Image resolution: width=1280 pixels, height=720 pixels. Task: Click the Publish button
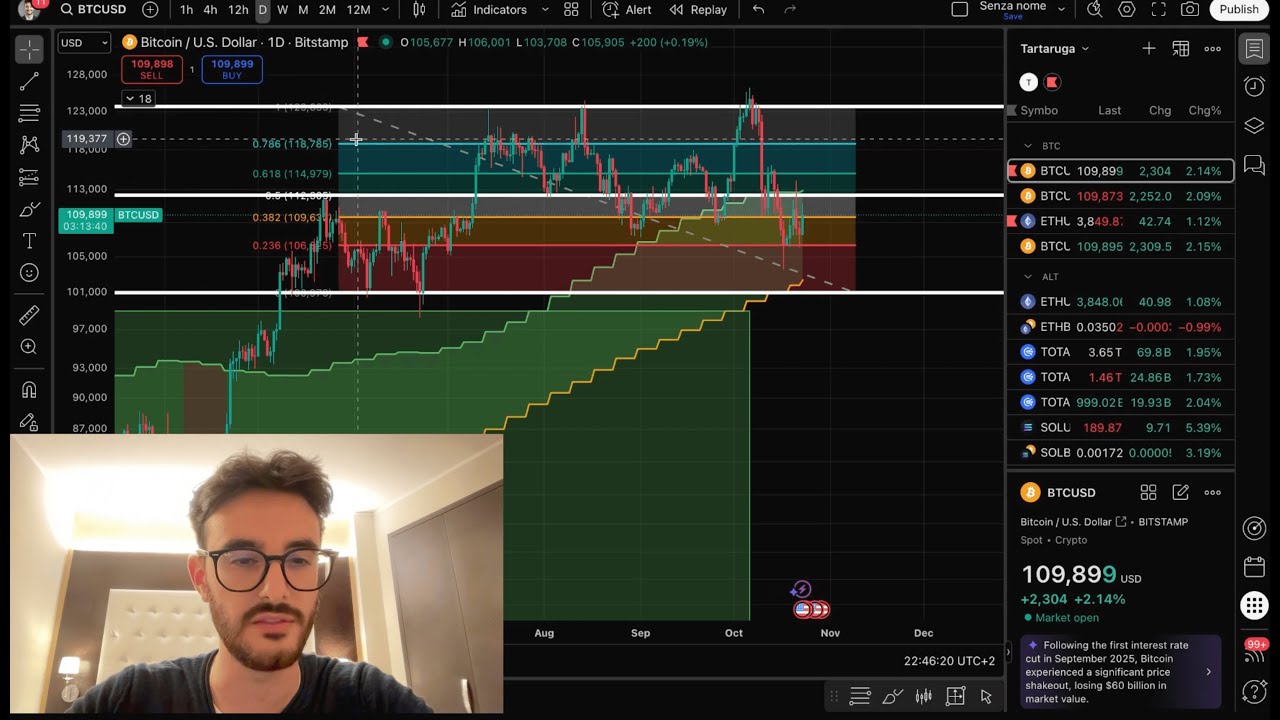click(1239, 10)
